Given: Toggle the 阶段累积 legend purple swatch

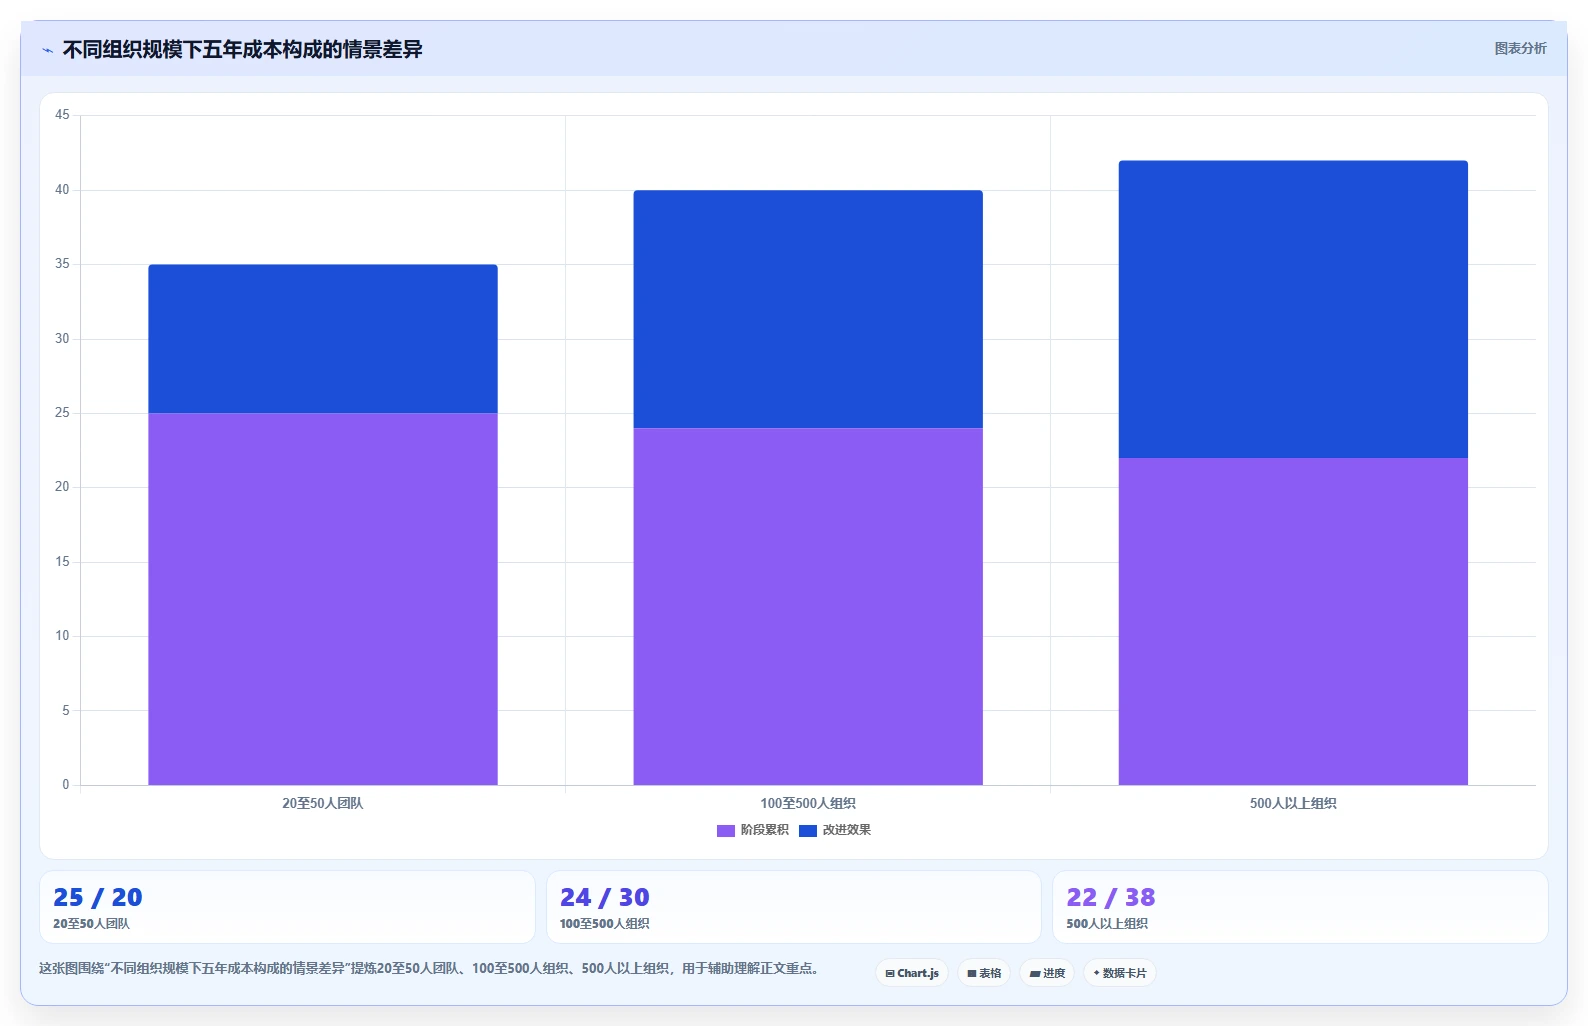Looking at the screenshot, I should coord(726,831).
